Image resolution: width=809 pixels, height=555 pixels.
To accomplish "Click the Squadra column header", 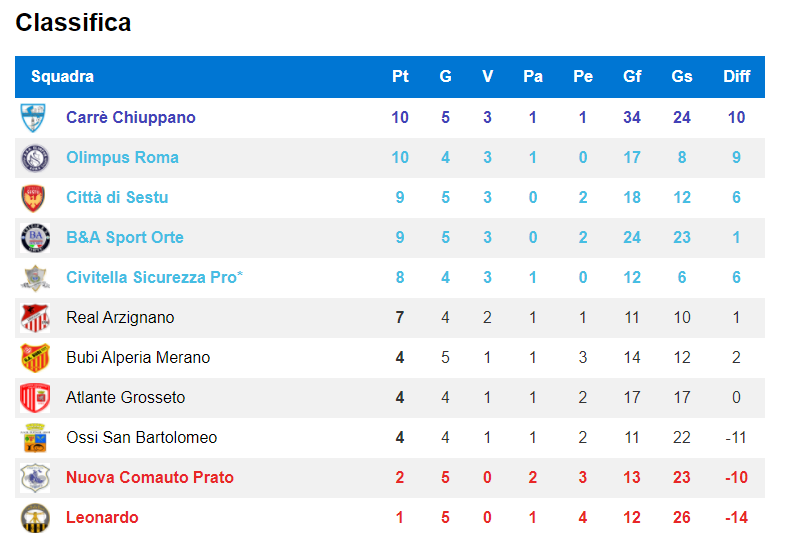I will (x=62, y=76).
